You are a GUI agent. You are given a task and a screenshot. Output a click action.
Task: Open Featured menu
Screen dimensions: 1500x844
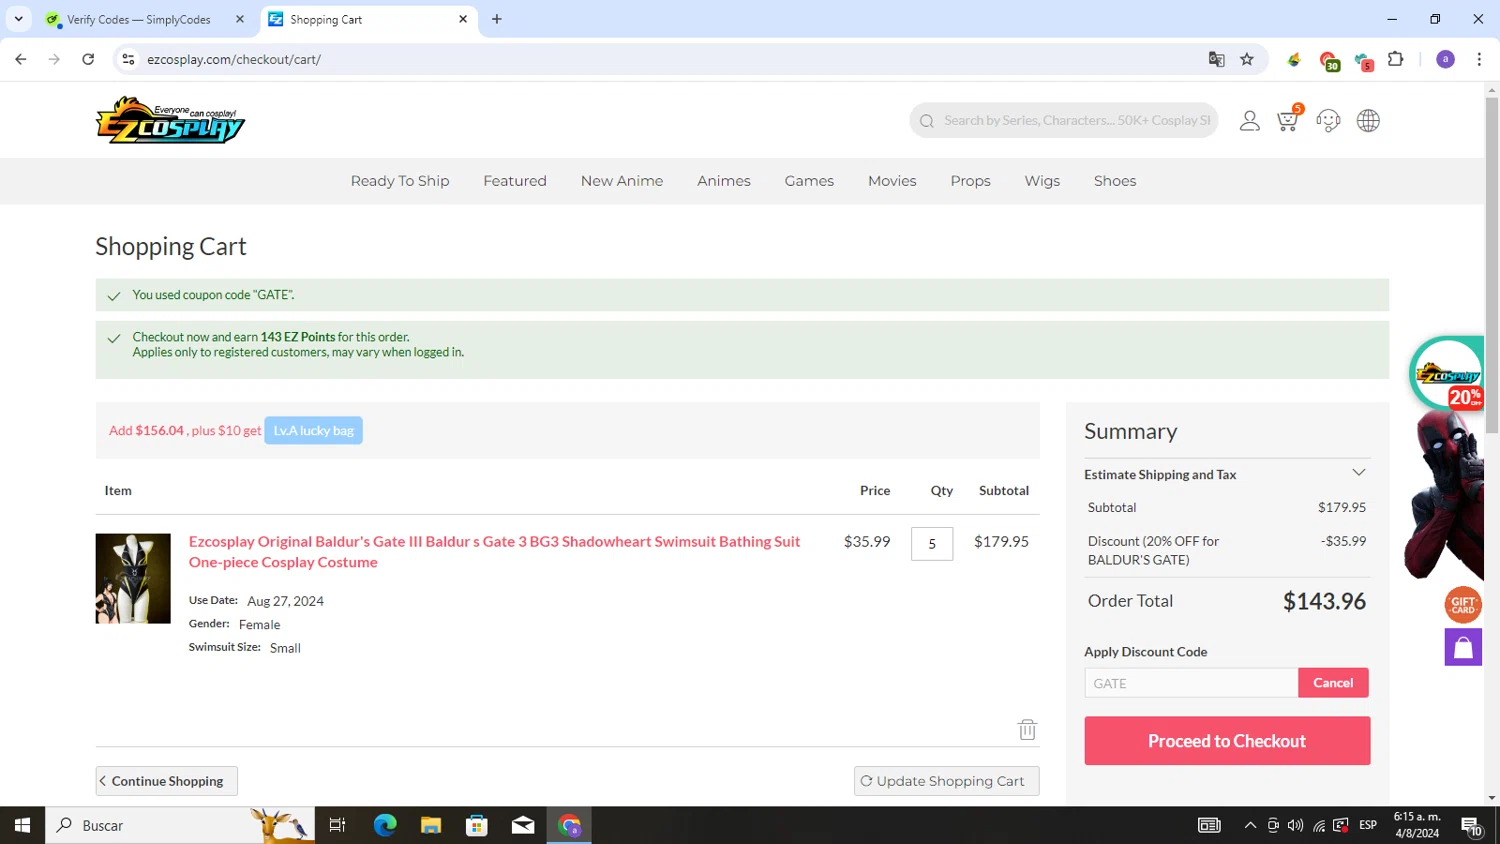coord(515,181)
